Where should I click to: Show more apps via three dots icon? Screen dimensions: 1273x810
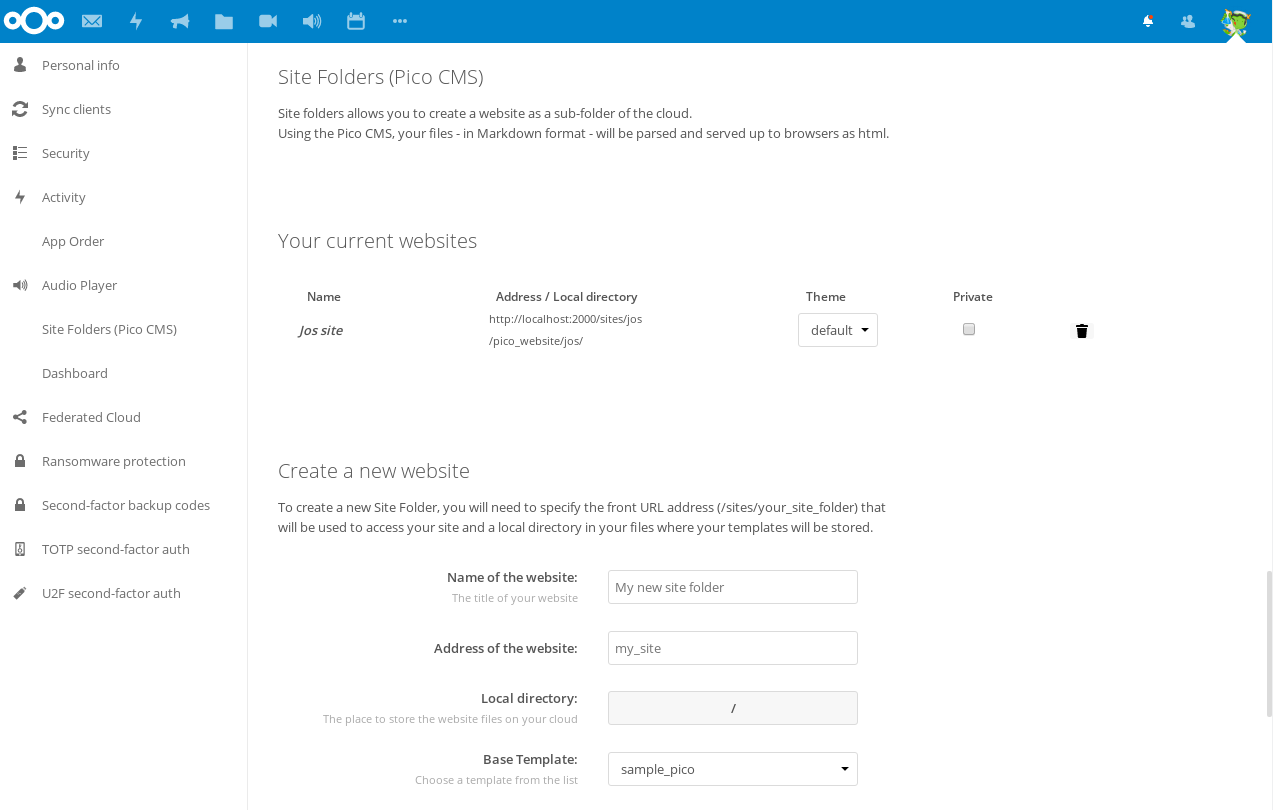point(400,21)
